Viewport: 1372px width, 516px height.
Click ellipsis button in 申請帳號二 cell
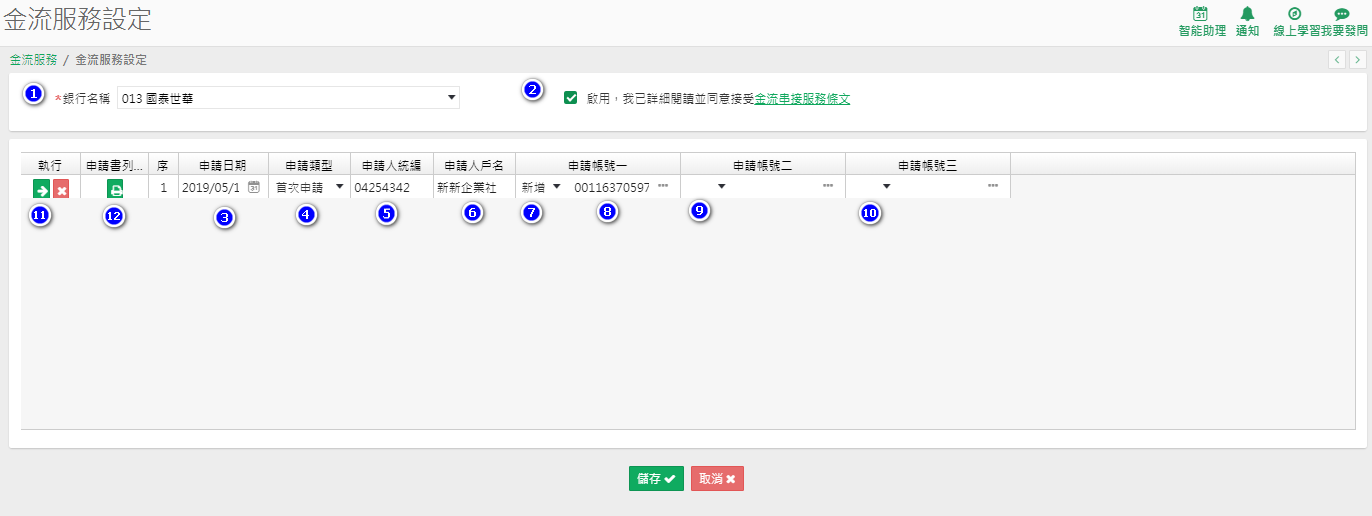[x=828, y=186]
